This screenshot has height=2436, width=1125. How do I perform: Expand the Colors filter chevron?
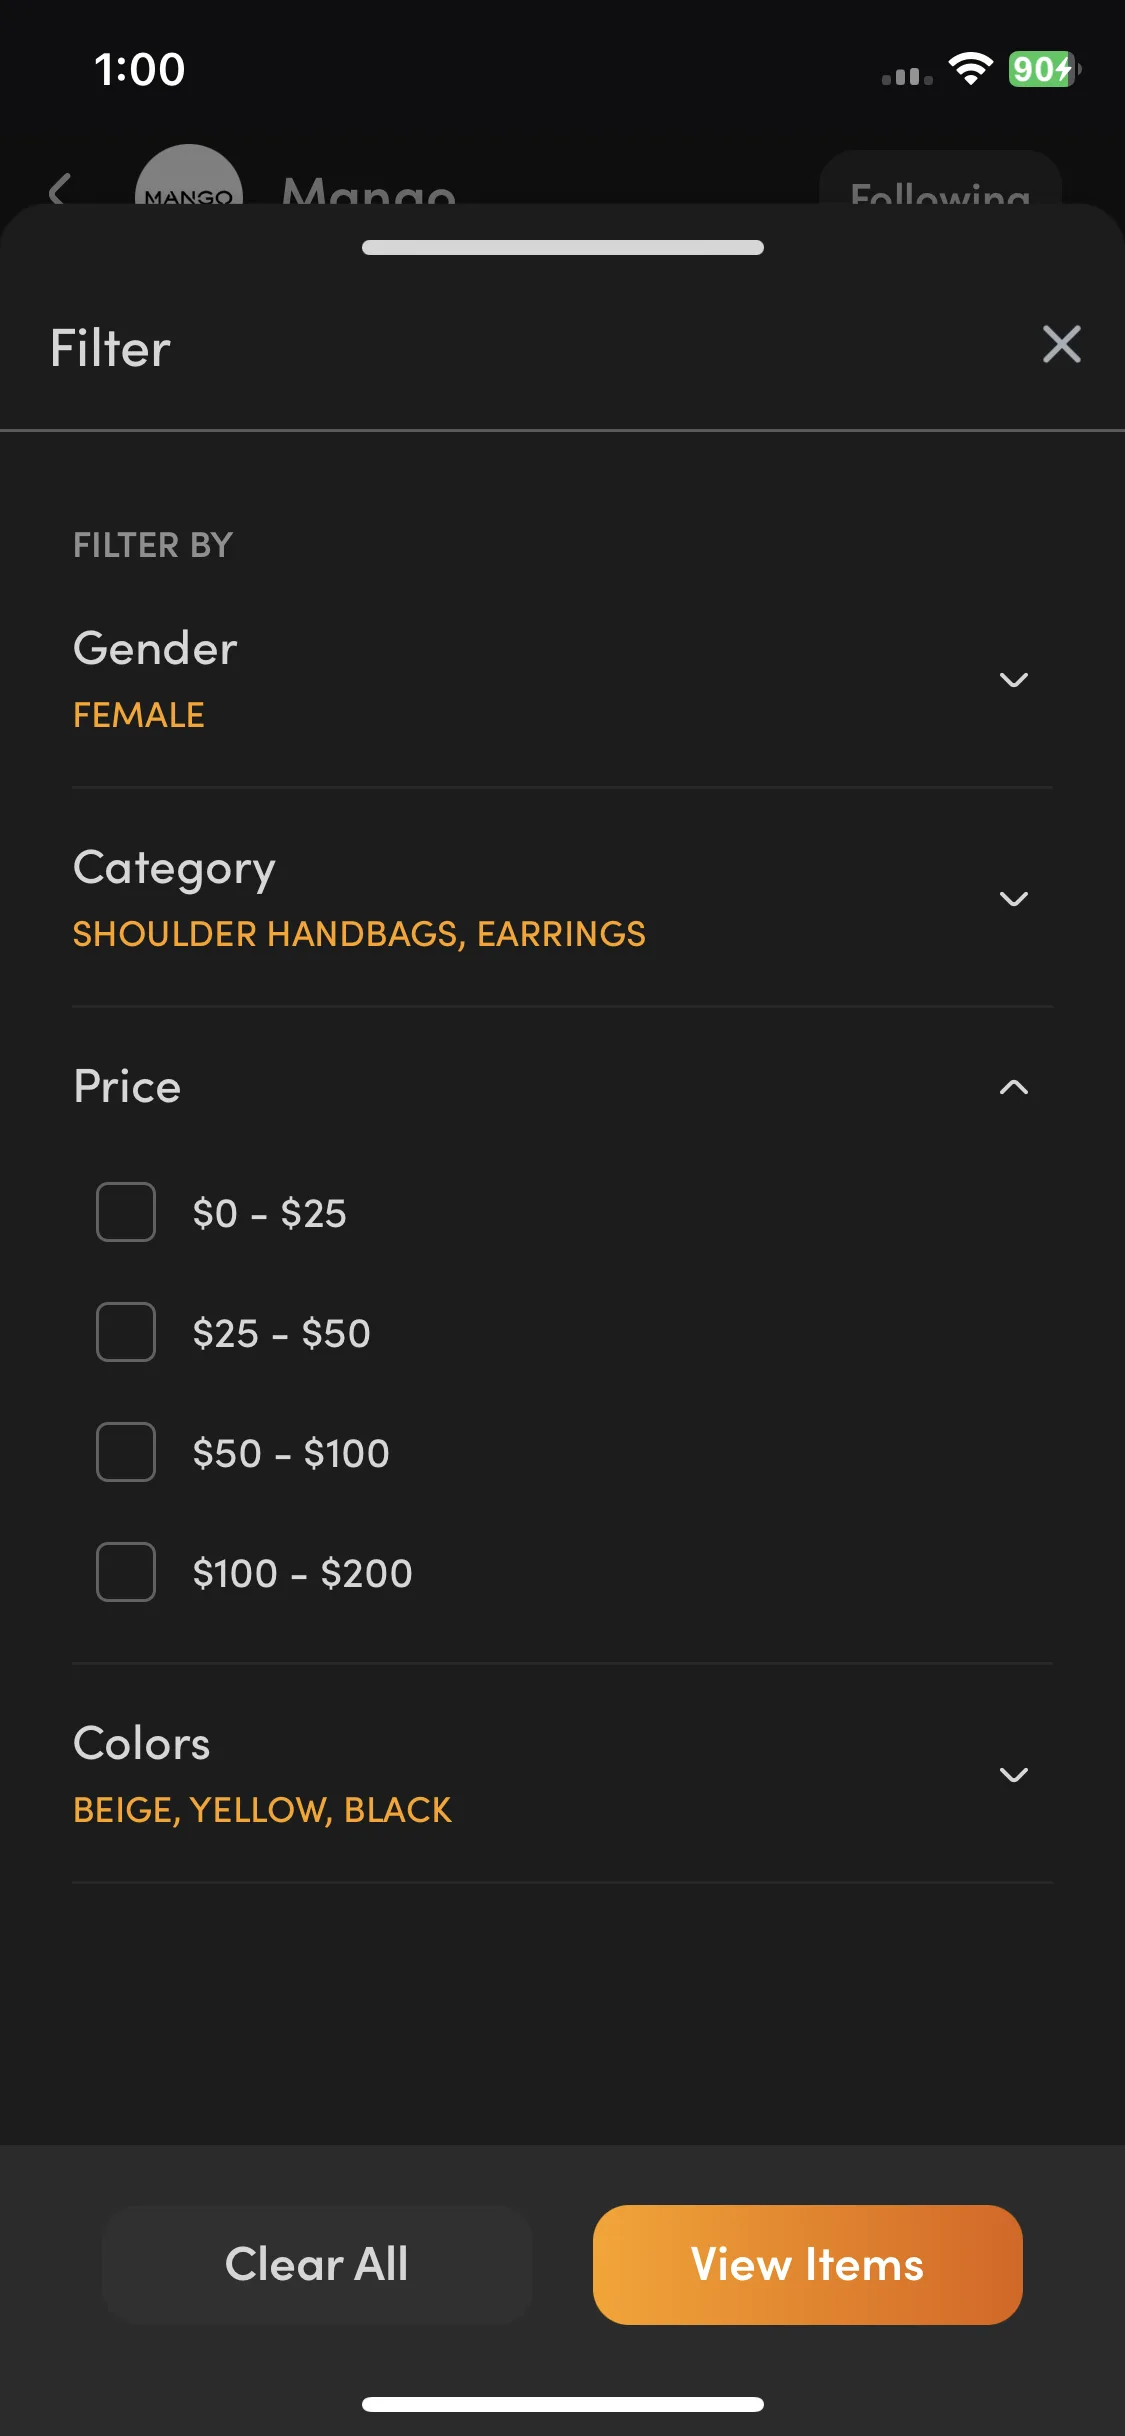(x=1014, y=1775)
